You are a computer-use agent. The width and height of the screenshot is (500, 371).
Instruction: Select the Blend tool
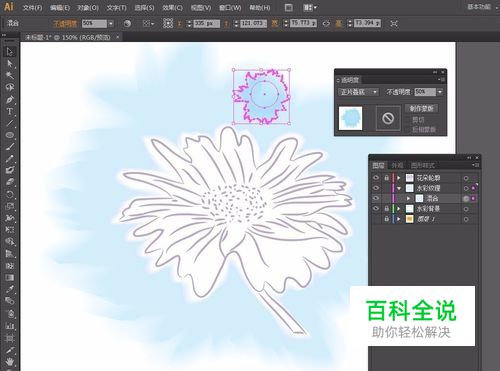coord(9,301)
